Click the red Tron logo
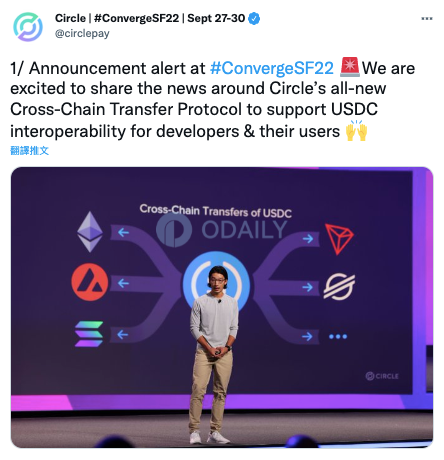Image resolution: width=444 pixels, height=460 pixels. coord(339,239)
